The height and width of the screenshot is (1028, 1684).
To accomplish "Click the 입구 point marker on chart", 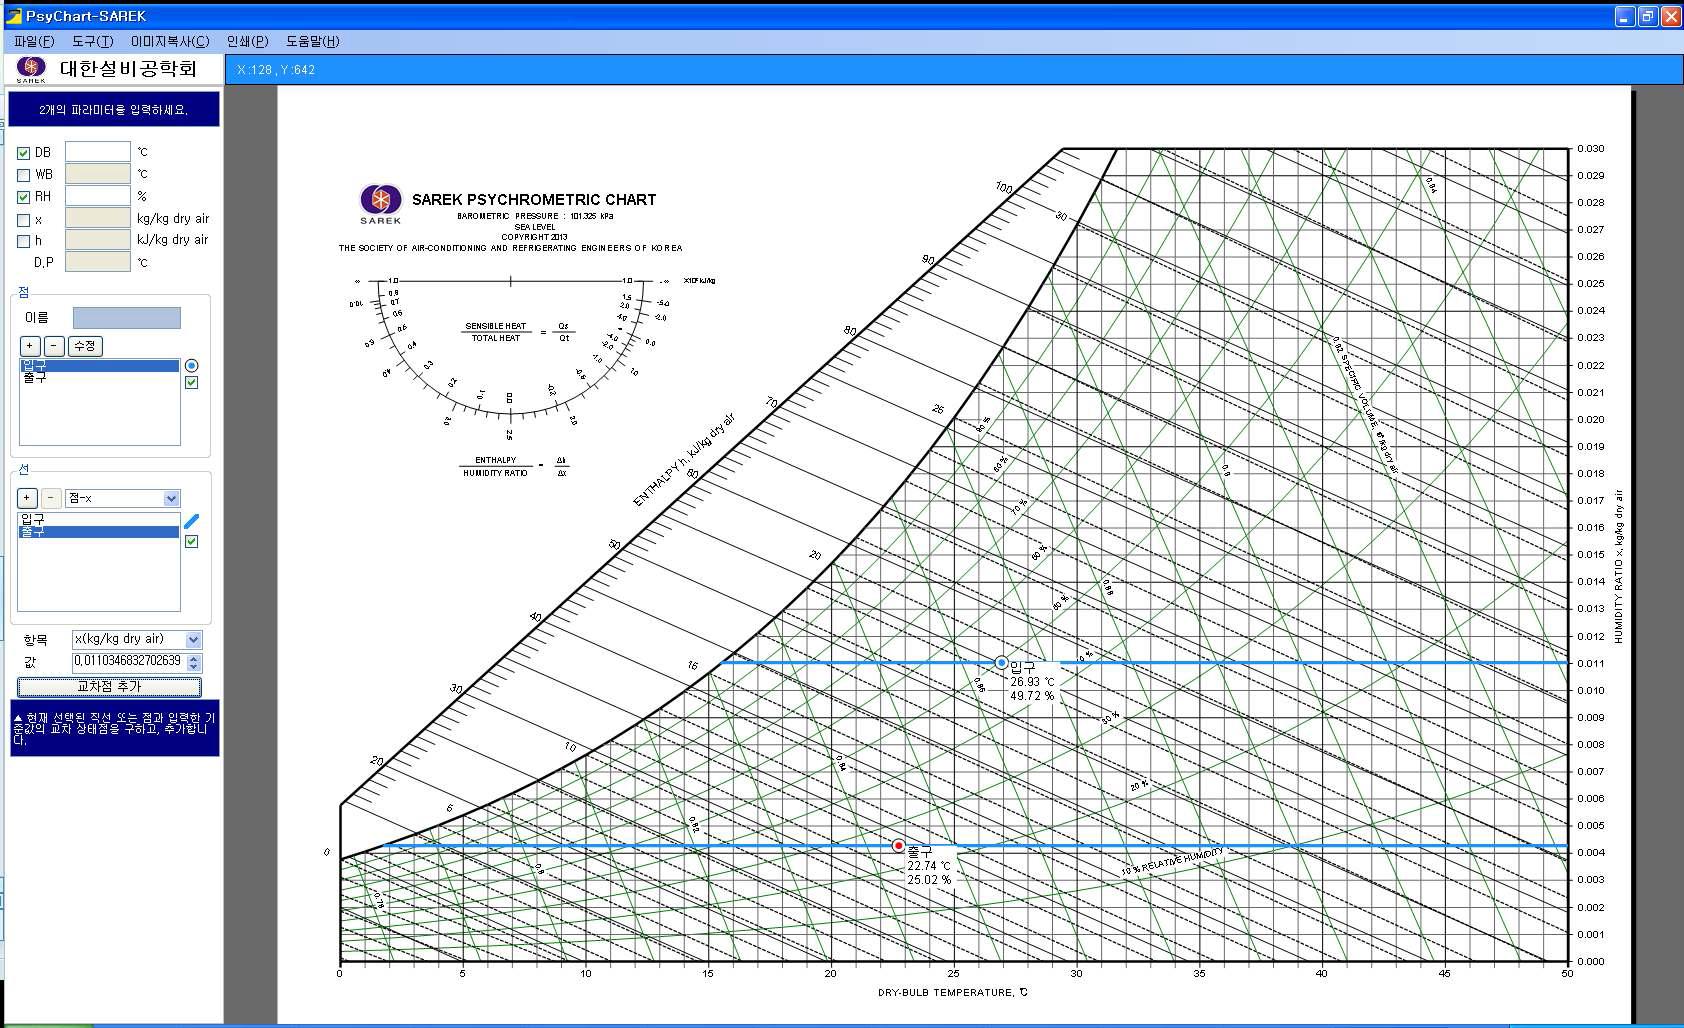I will pos(1001,663).
